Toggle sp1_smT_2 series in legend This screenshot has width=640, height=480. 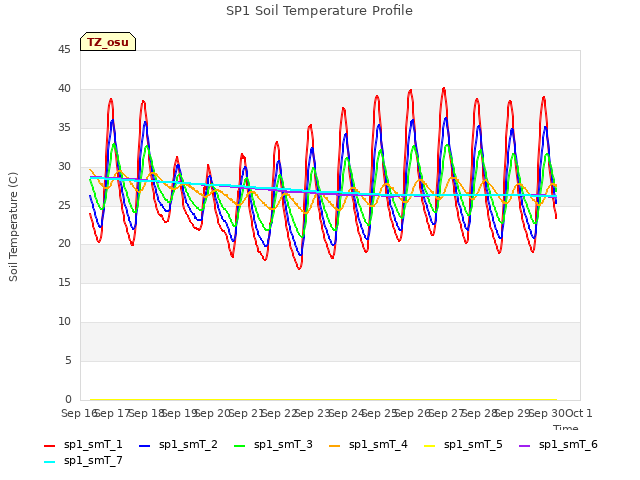point(178,444)
